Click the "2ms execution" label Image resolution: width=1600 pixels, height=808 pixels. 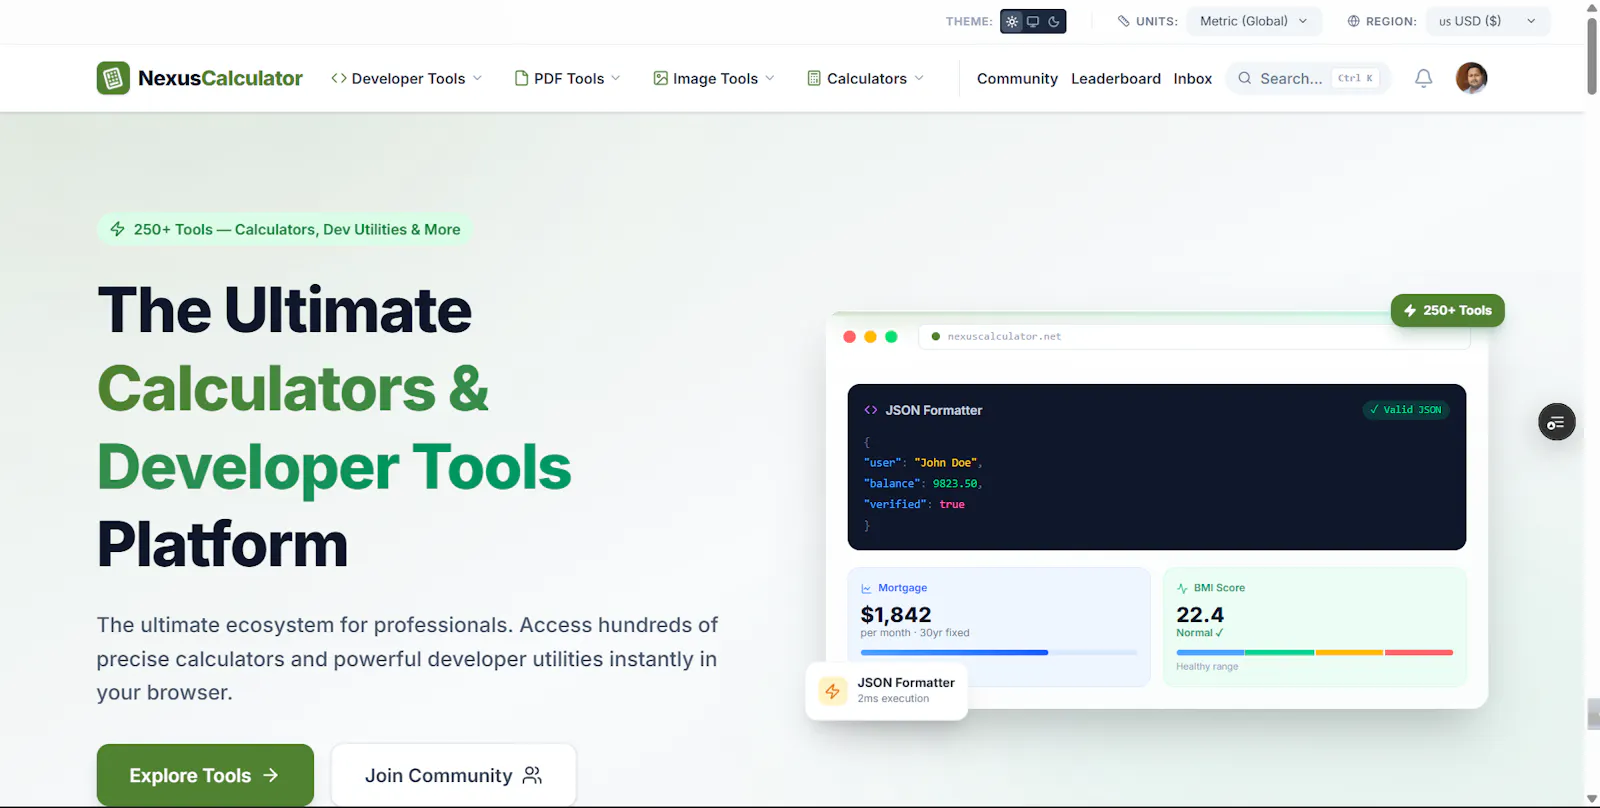point(893,699)
